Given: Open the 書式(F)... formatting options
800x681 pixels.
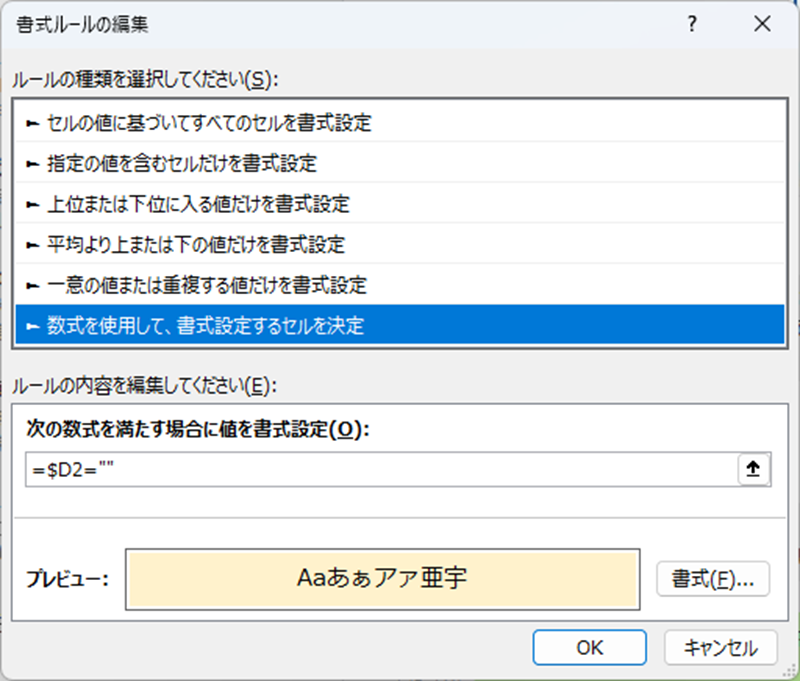Looking at the screenshot, I should pos(712,579).
